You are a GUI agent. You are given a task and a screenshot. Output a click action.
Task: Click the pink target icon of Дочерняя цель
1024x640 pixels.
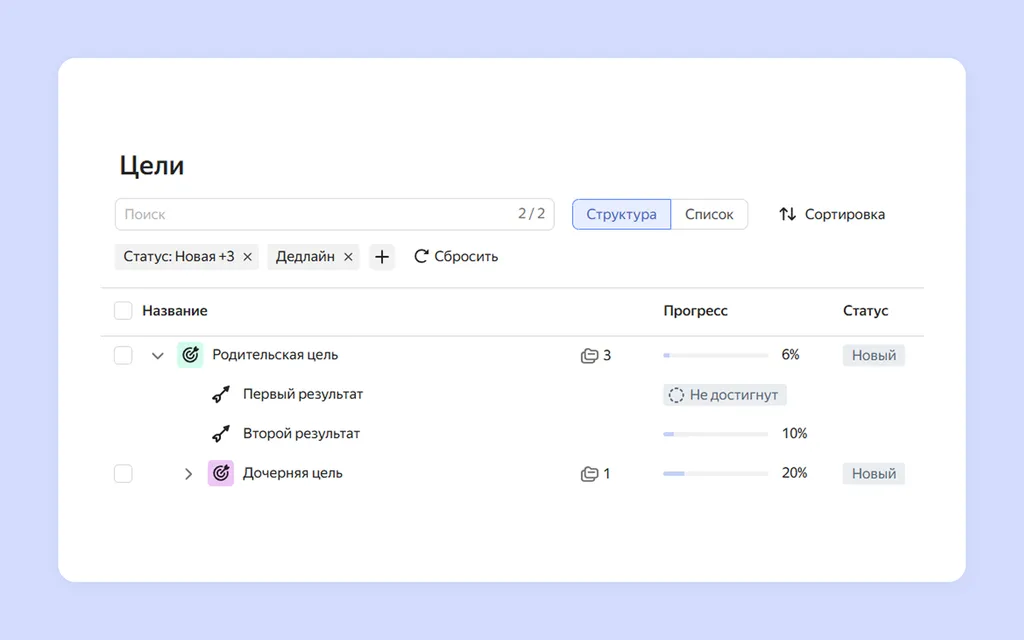tap(221, 473)
